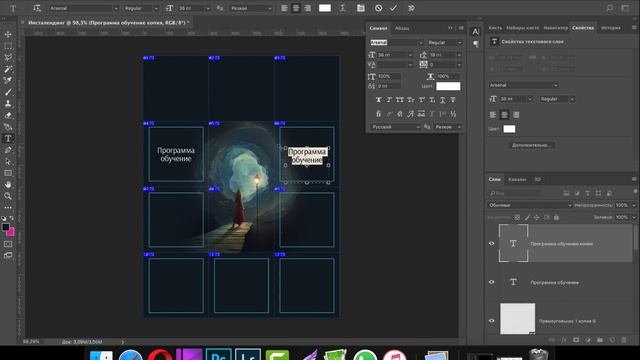Switch to Наборы кистей tab
The width and height of the screenshot is (640, 360).
[x=522, y=28]
